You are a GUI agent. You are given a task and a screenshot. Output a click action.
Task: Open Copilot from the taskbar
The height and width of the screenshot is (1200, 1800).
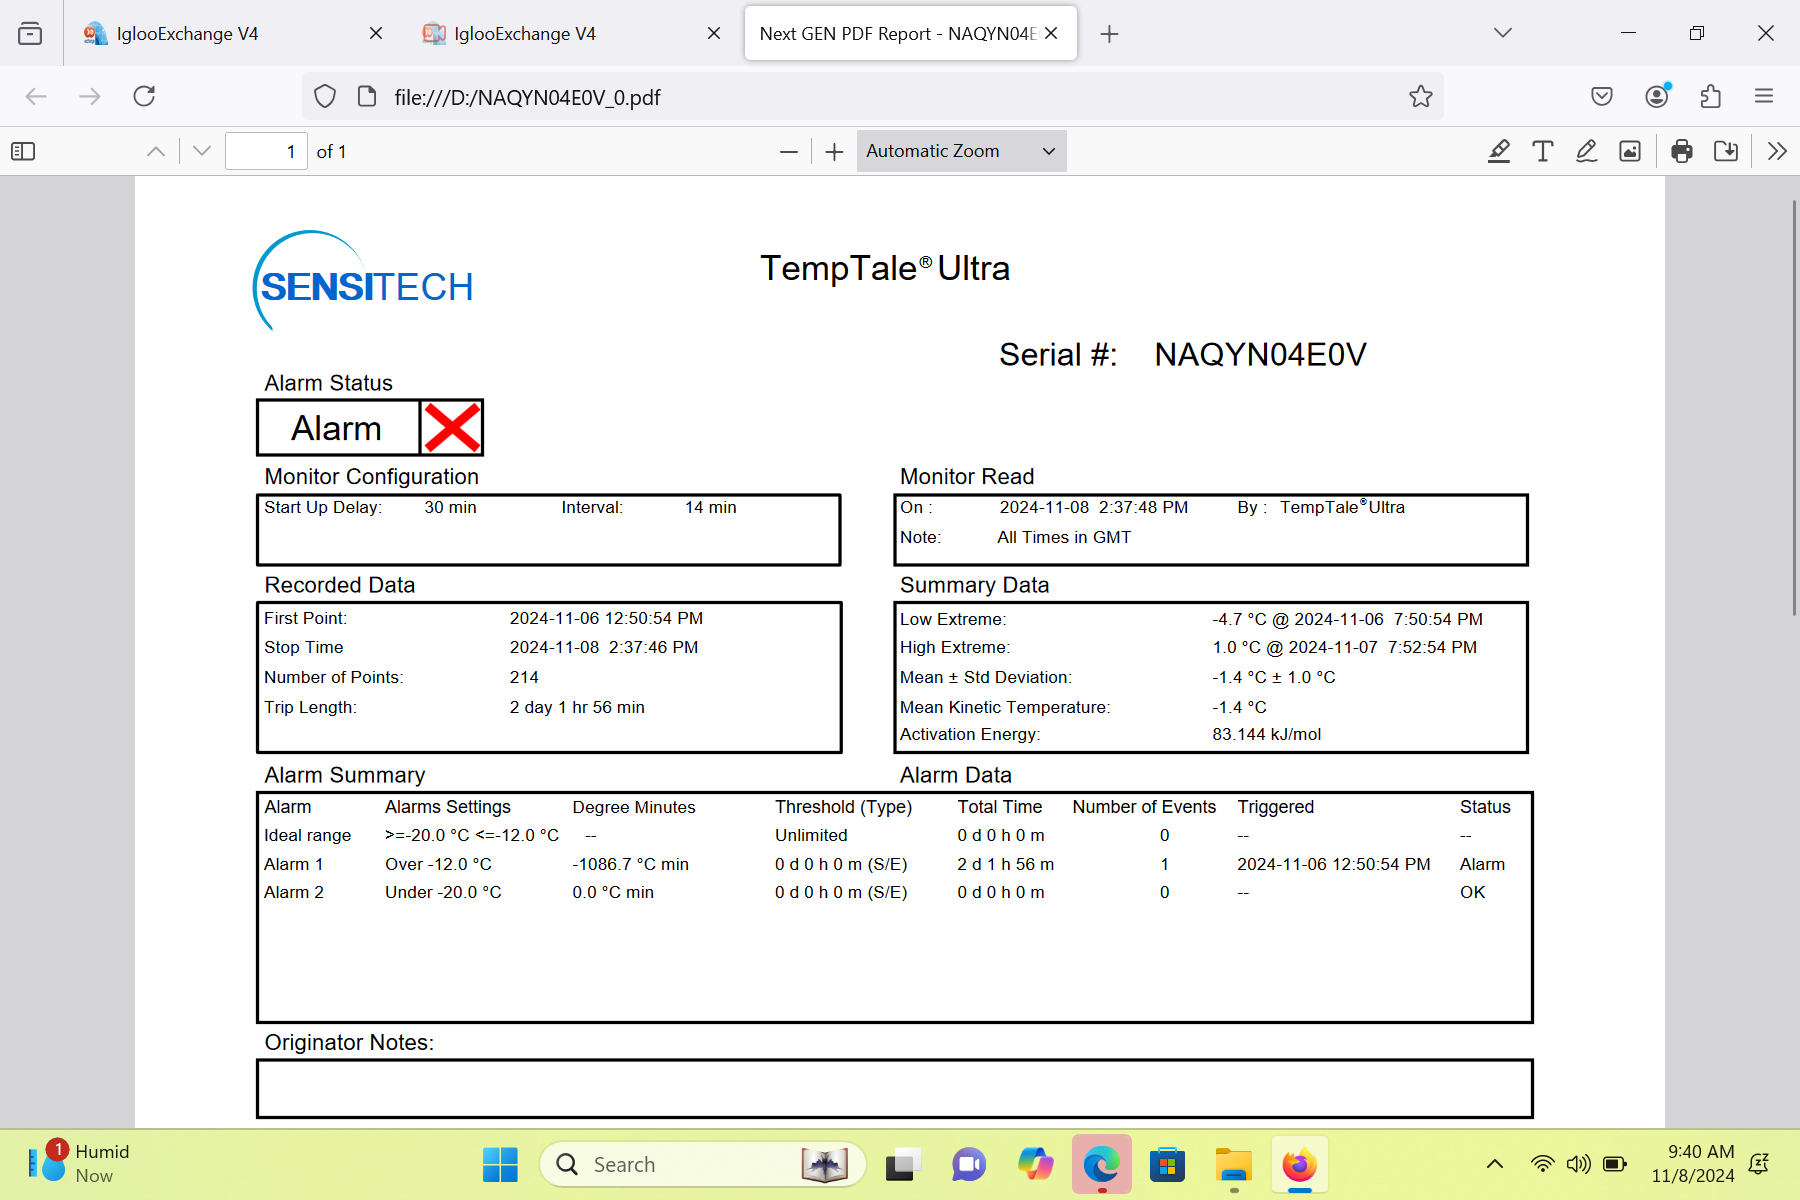[x=1035, y=1165]
